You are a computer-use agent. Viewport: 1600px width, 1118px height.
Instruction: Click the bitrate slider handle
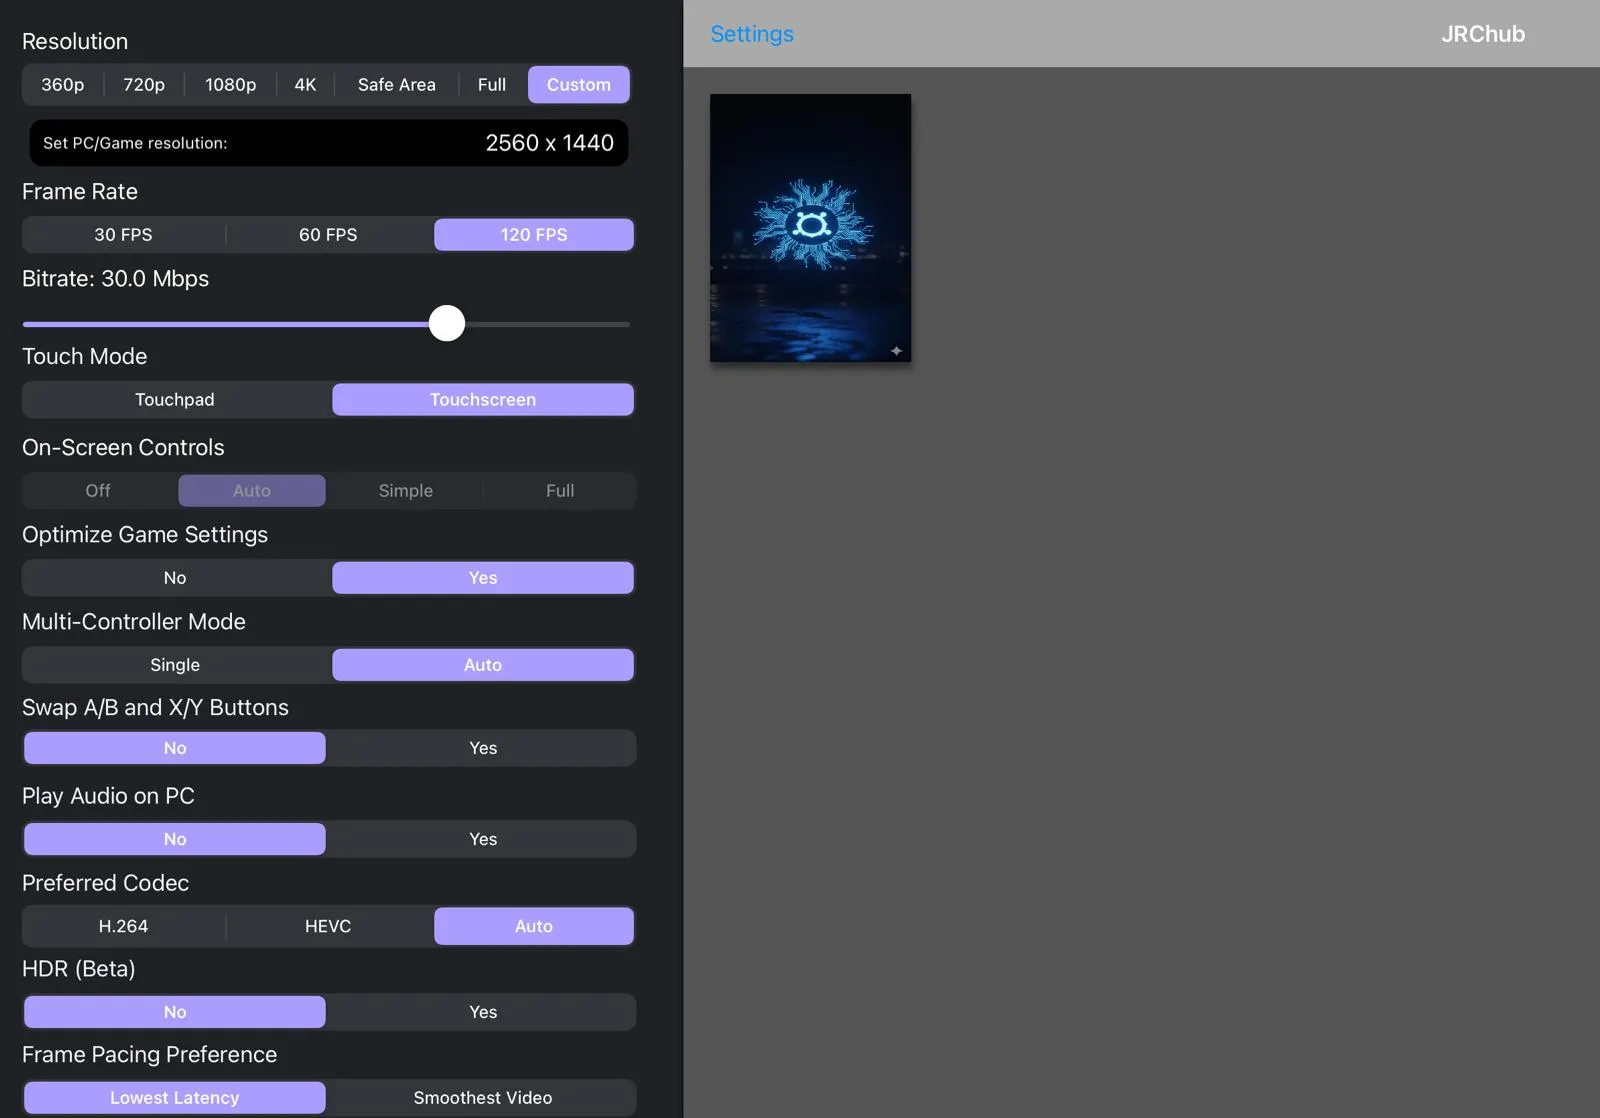pos(447,323)
